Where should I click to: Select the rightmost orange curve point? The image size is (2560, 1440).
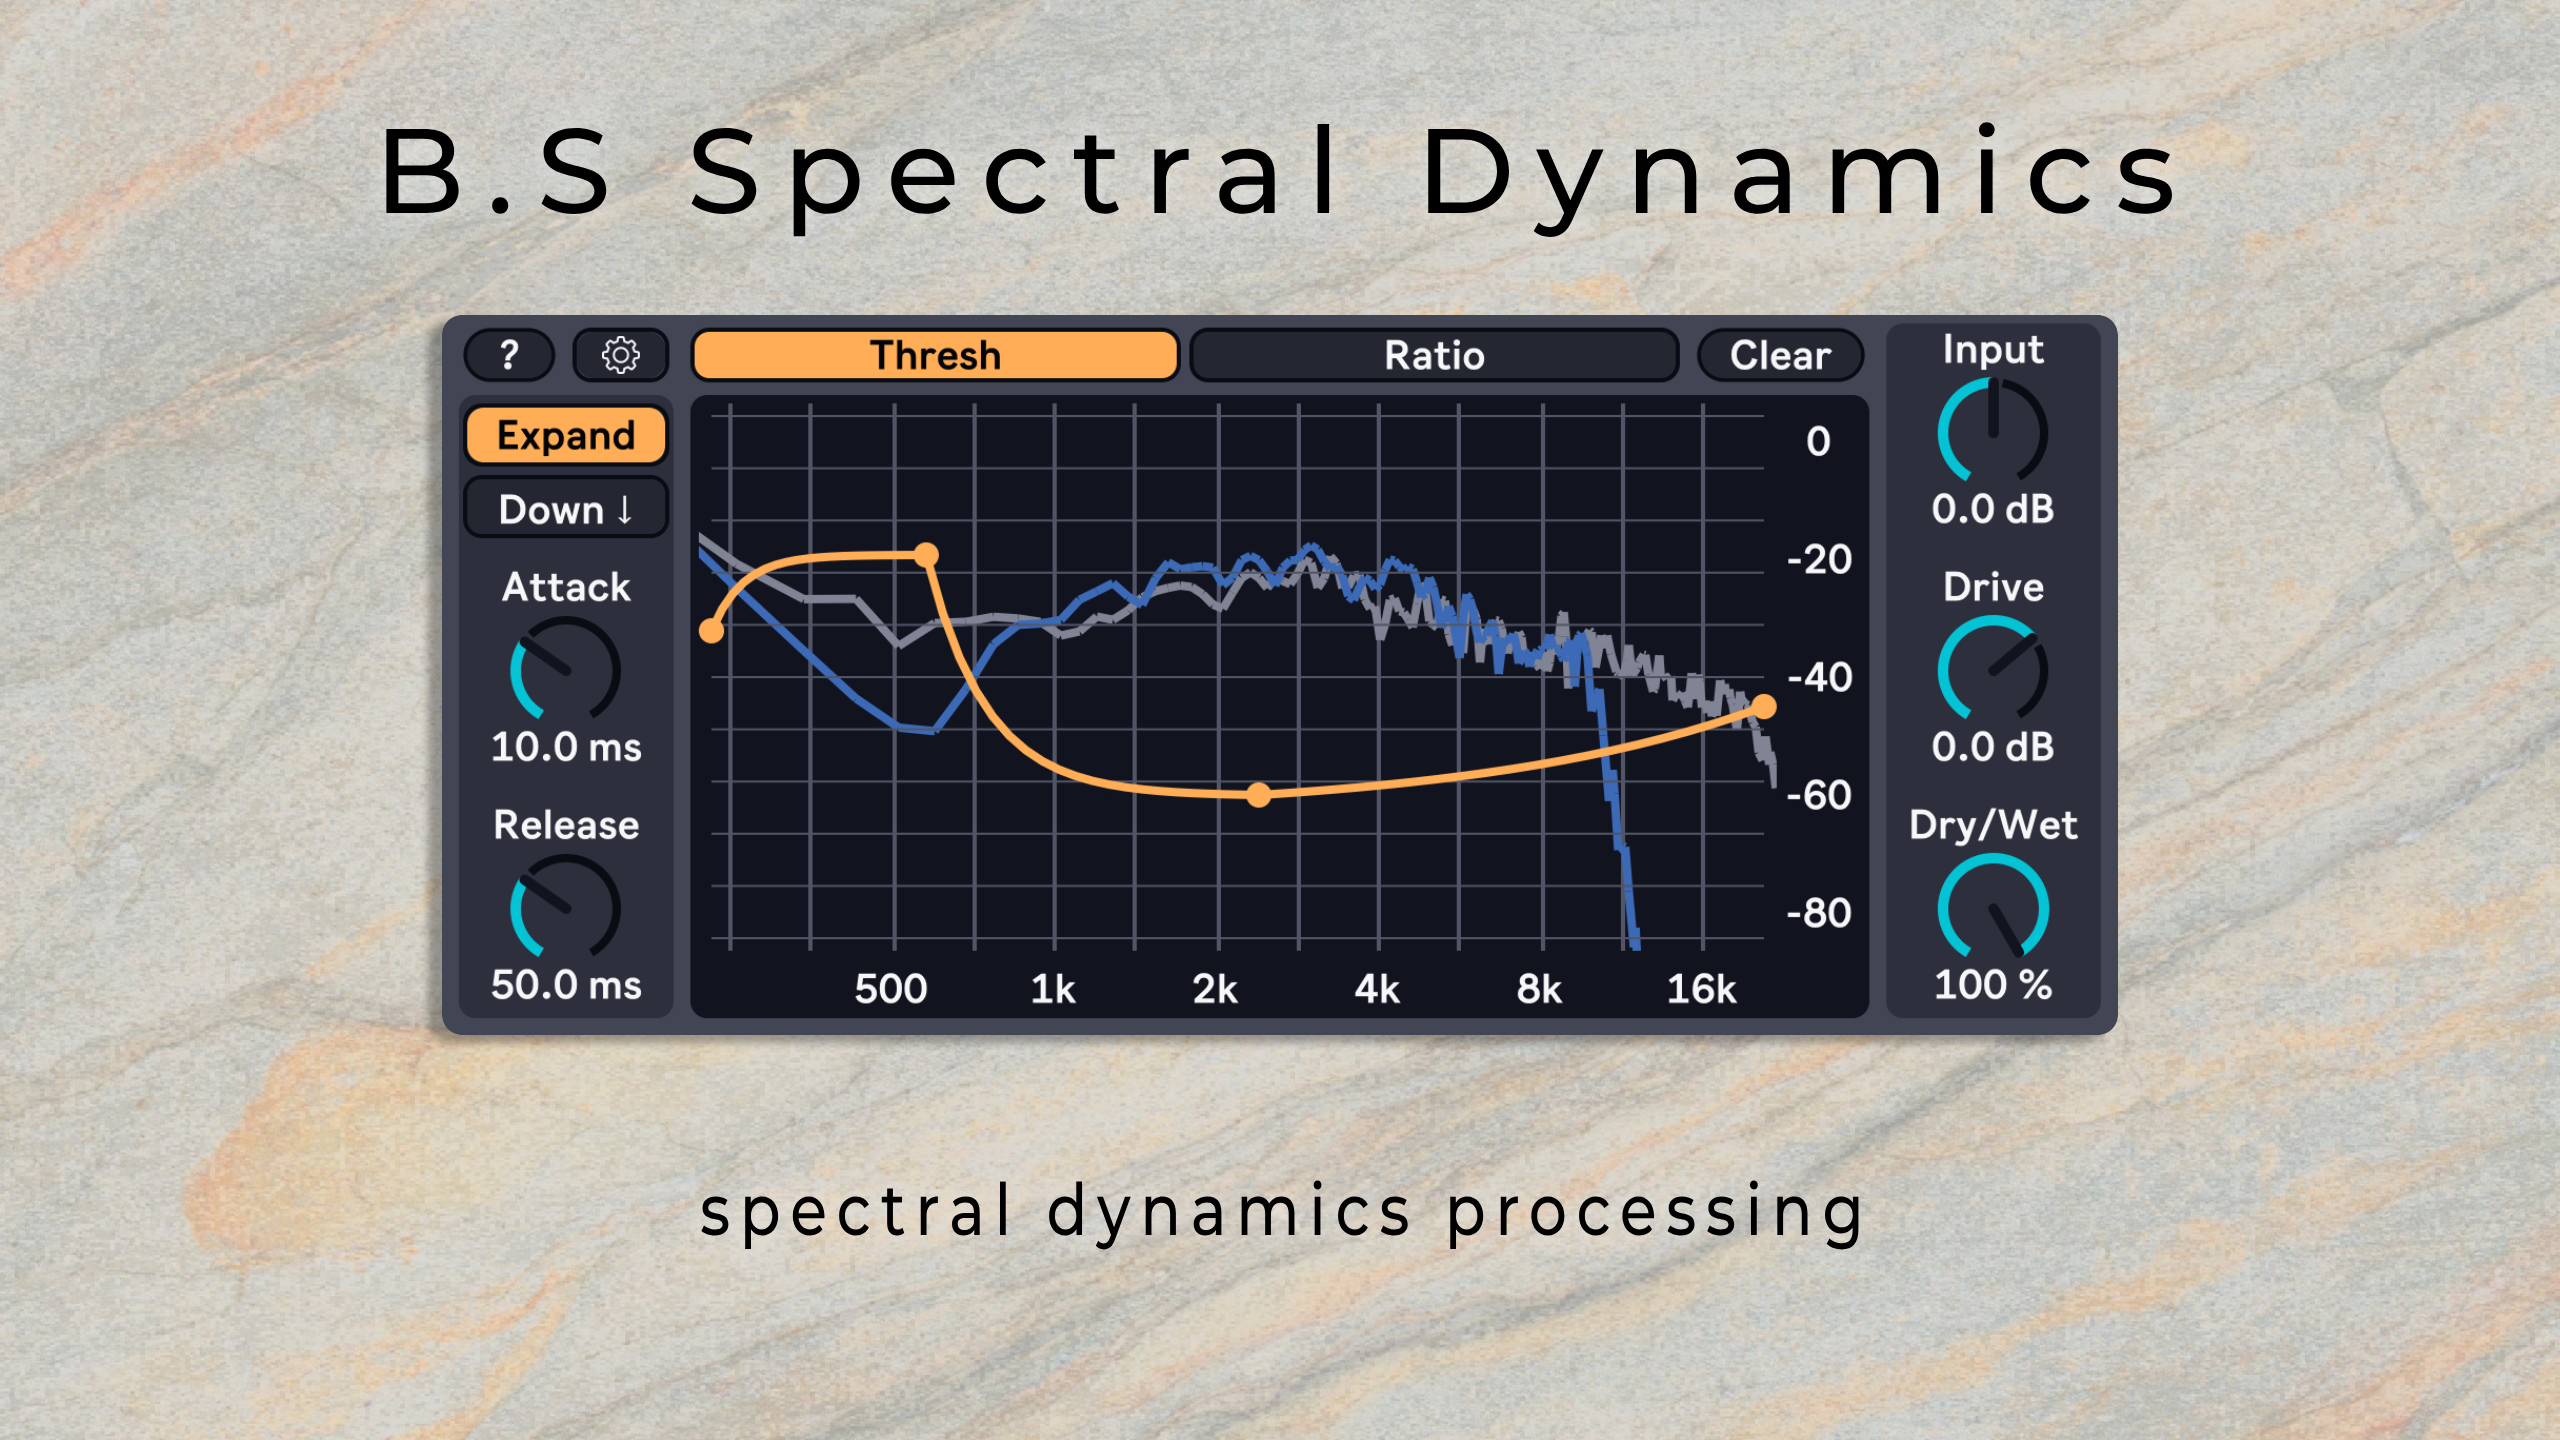(1764, 707)
